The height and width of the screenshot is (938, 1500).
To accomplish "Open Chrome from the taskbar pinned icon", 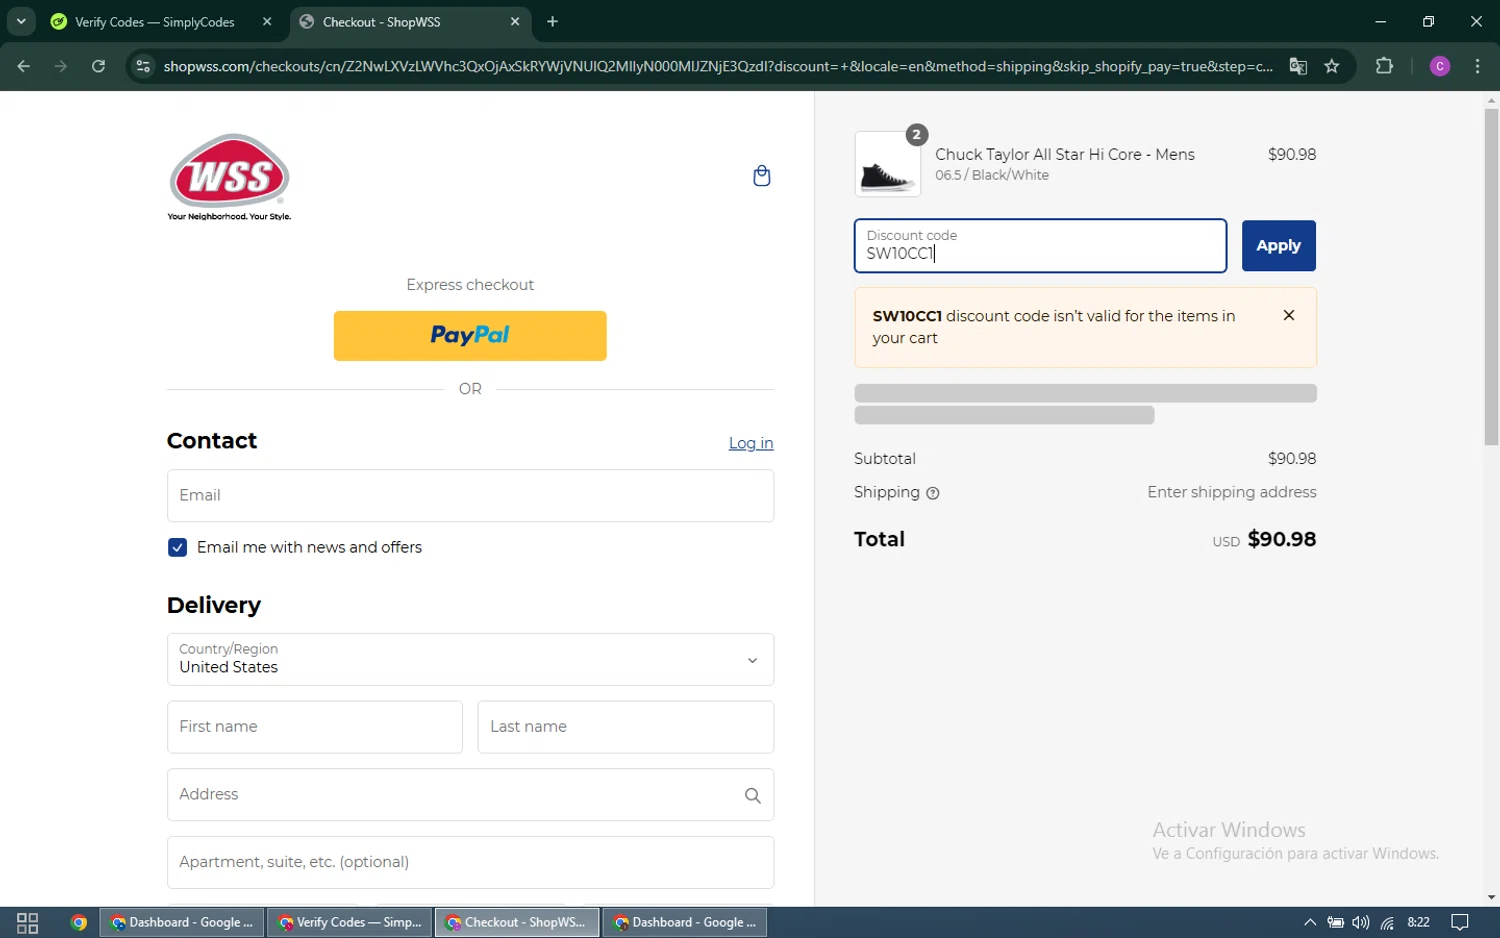I will (79, 922).
